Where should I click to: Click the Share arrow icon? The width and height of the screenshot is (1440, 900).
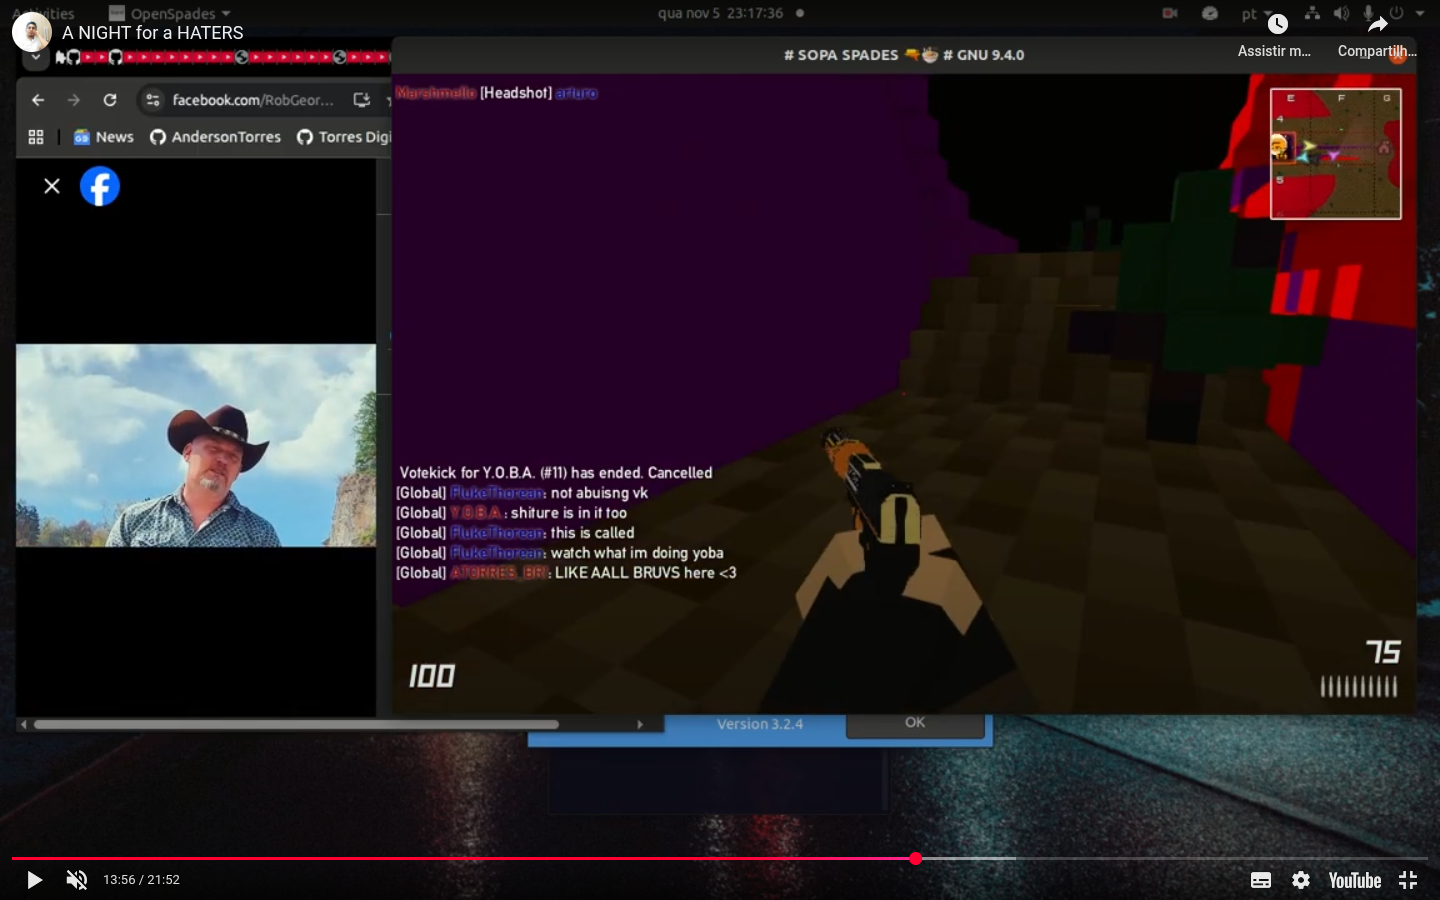[x=1377, y=25]
